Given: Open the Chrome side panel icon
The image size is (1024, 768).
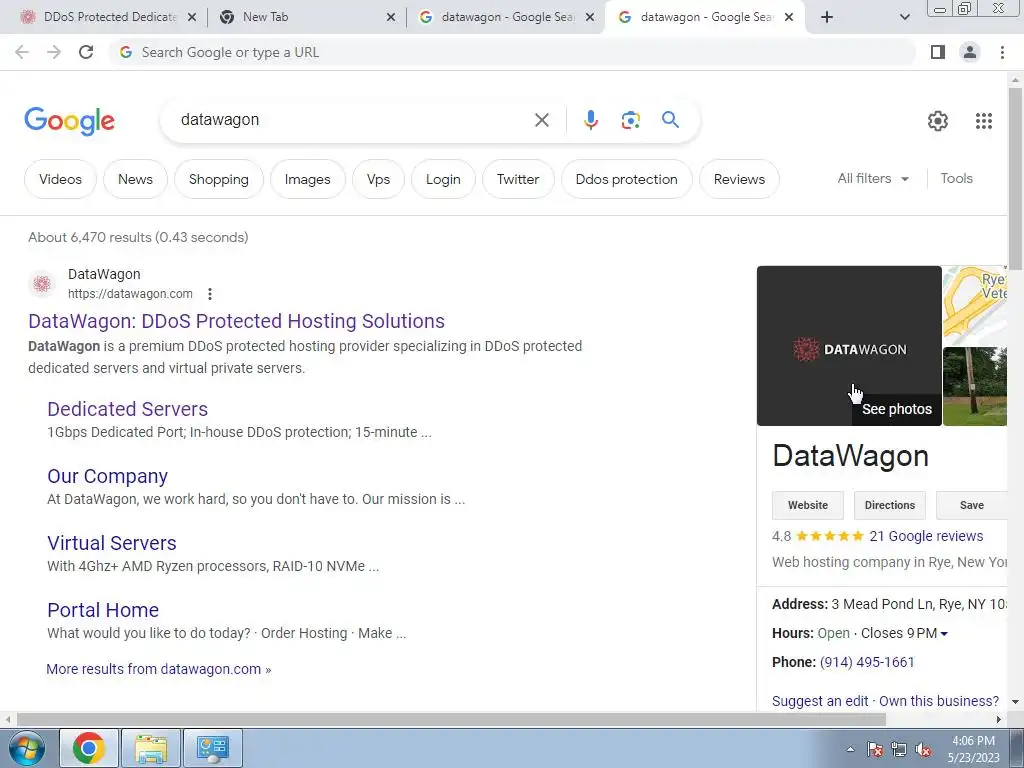Looking at the screenshot, I should (x=938, y=52).
